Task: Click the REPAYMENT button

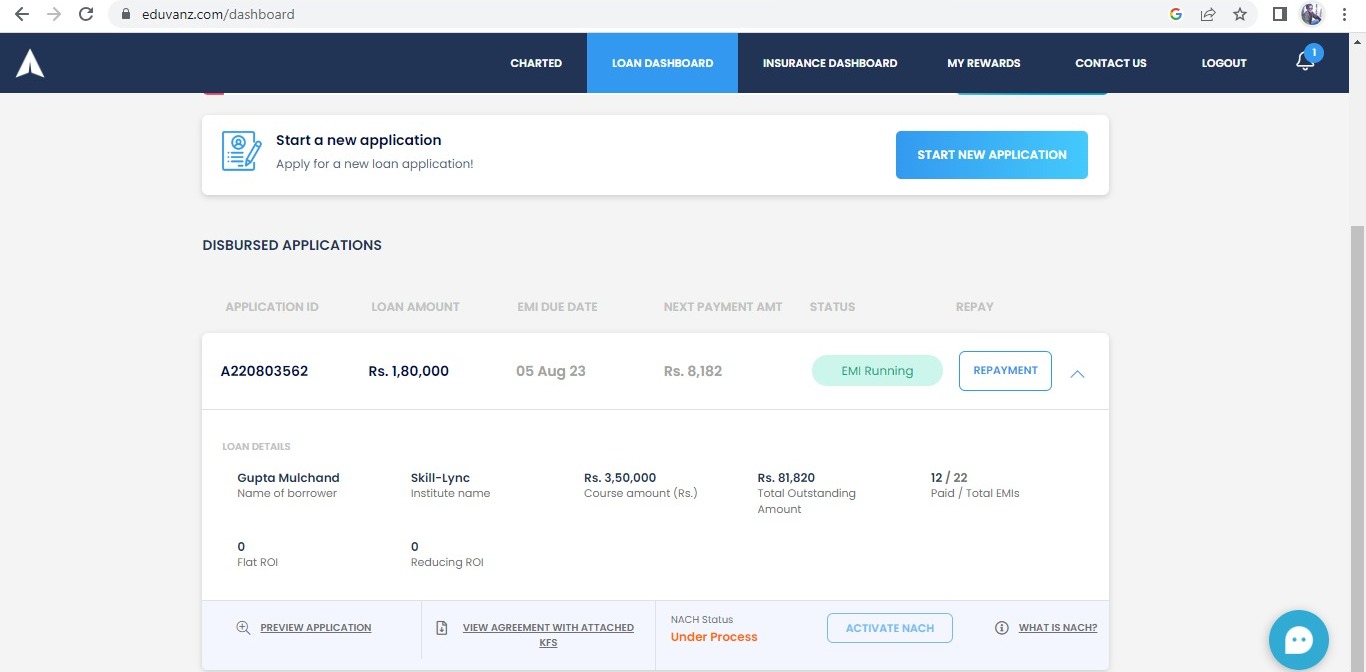Action: pyautogui.click(x=1005, y=371)
